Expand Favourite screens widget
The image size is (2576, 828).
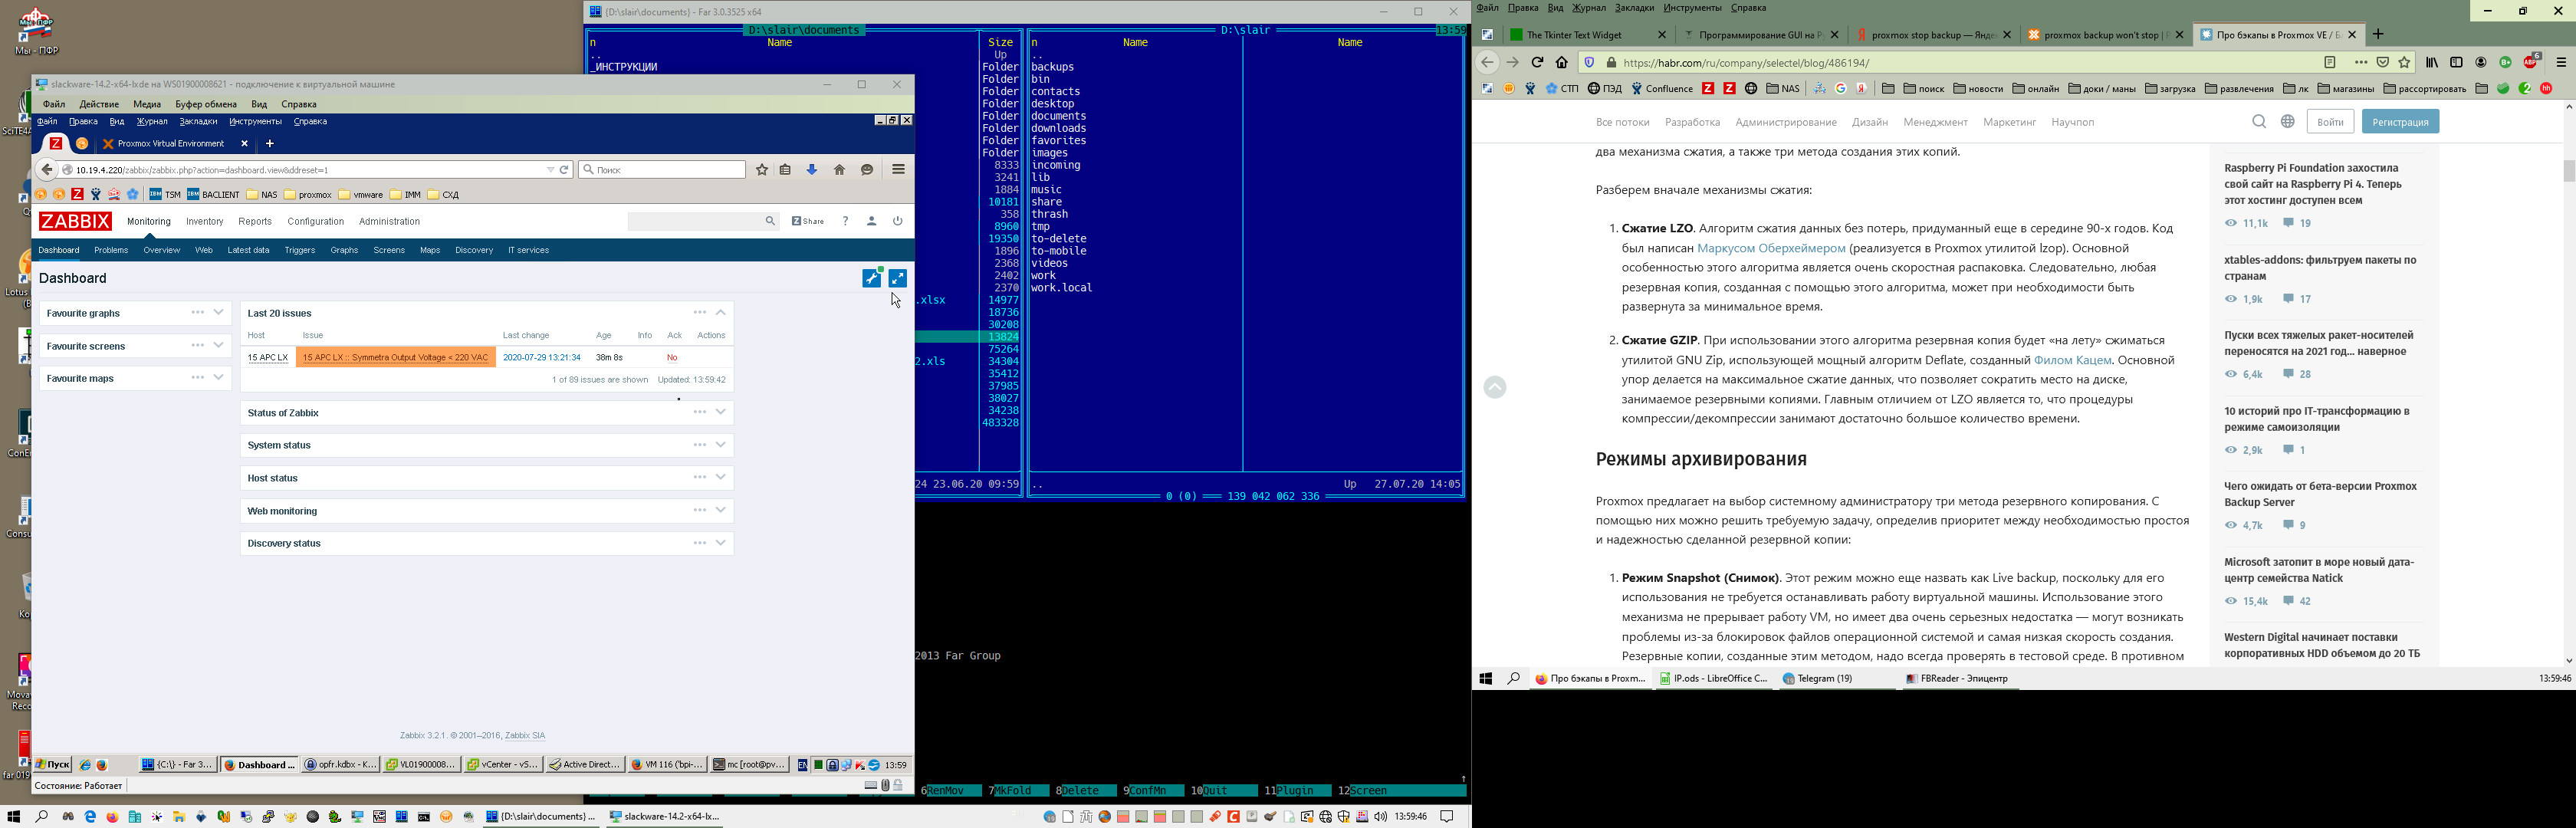tap(219, 346)
